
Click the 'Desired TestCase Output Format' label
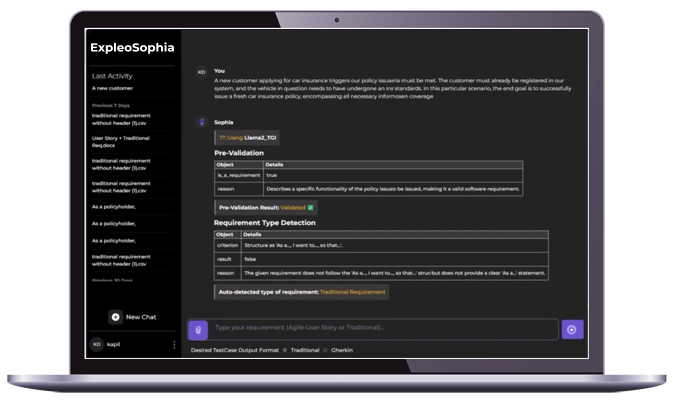pos(235,350)
